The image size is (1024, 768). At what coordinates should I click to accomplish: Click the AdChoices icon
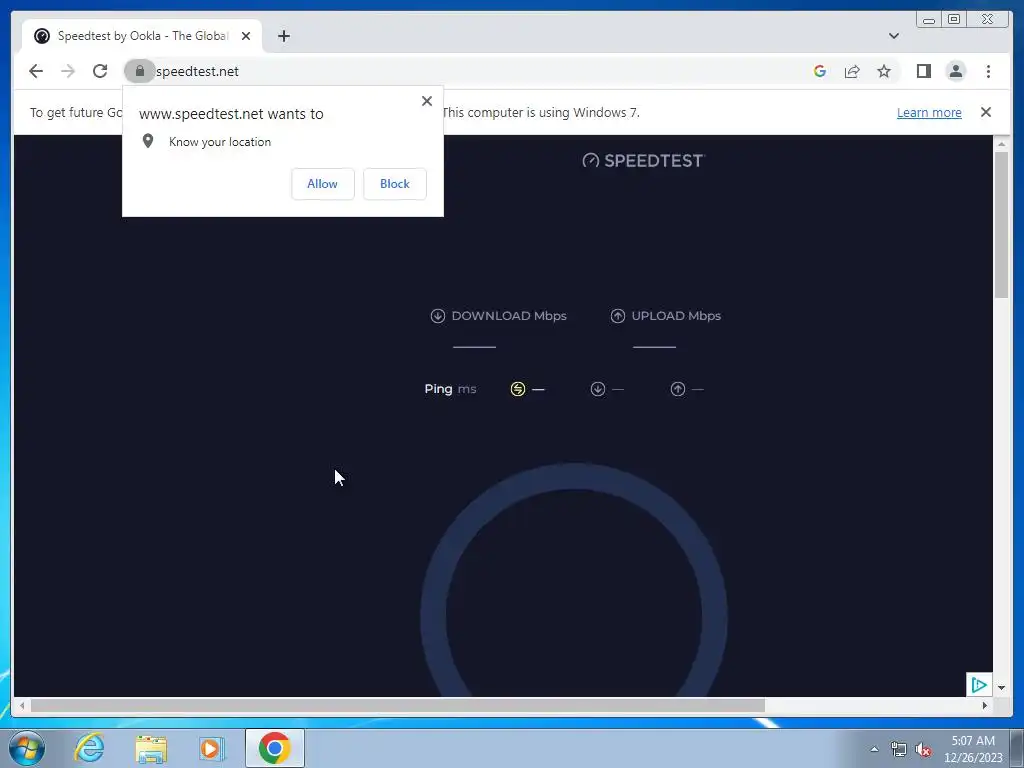[979, 685]
